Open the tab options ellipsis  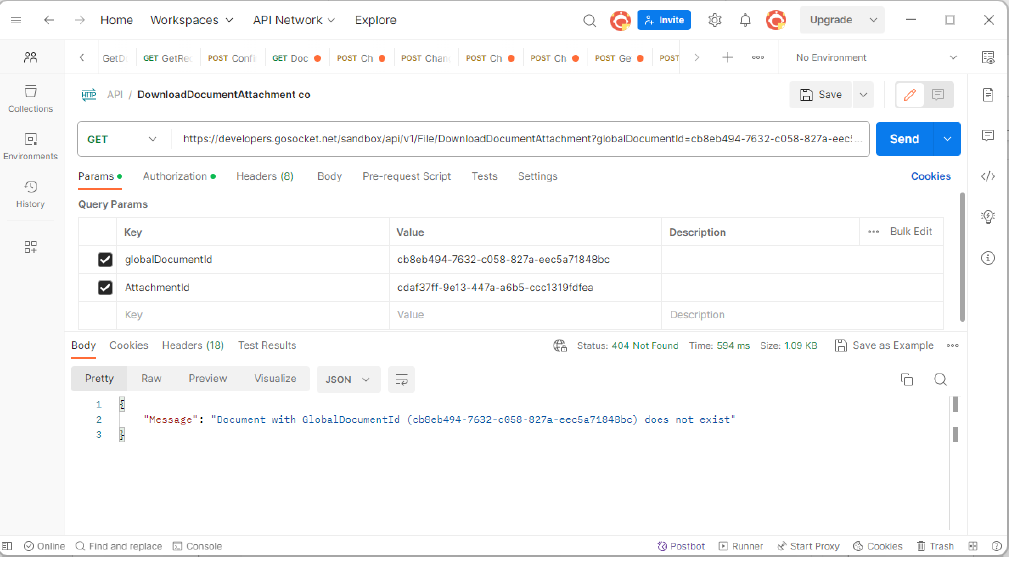click(x=758, y=57)
